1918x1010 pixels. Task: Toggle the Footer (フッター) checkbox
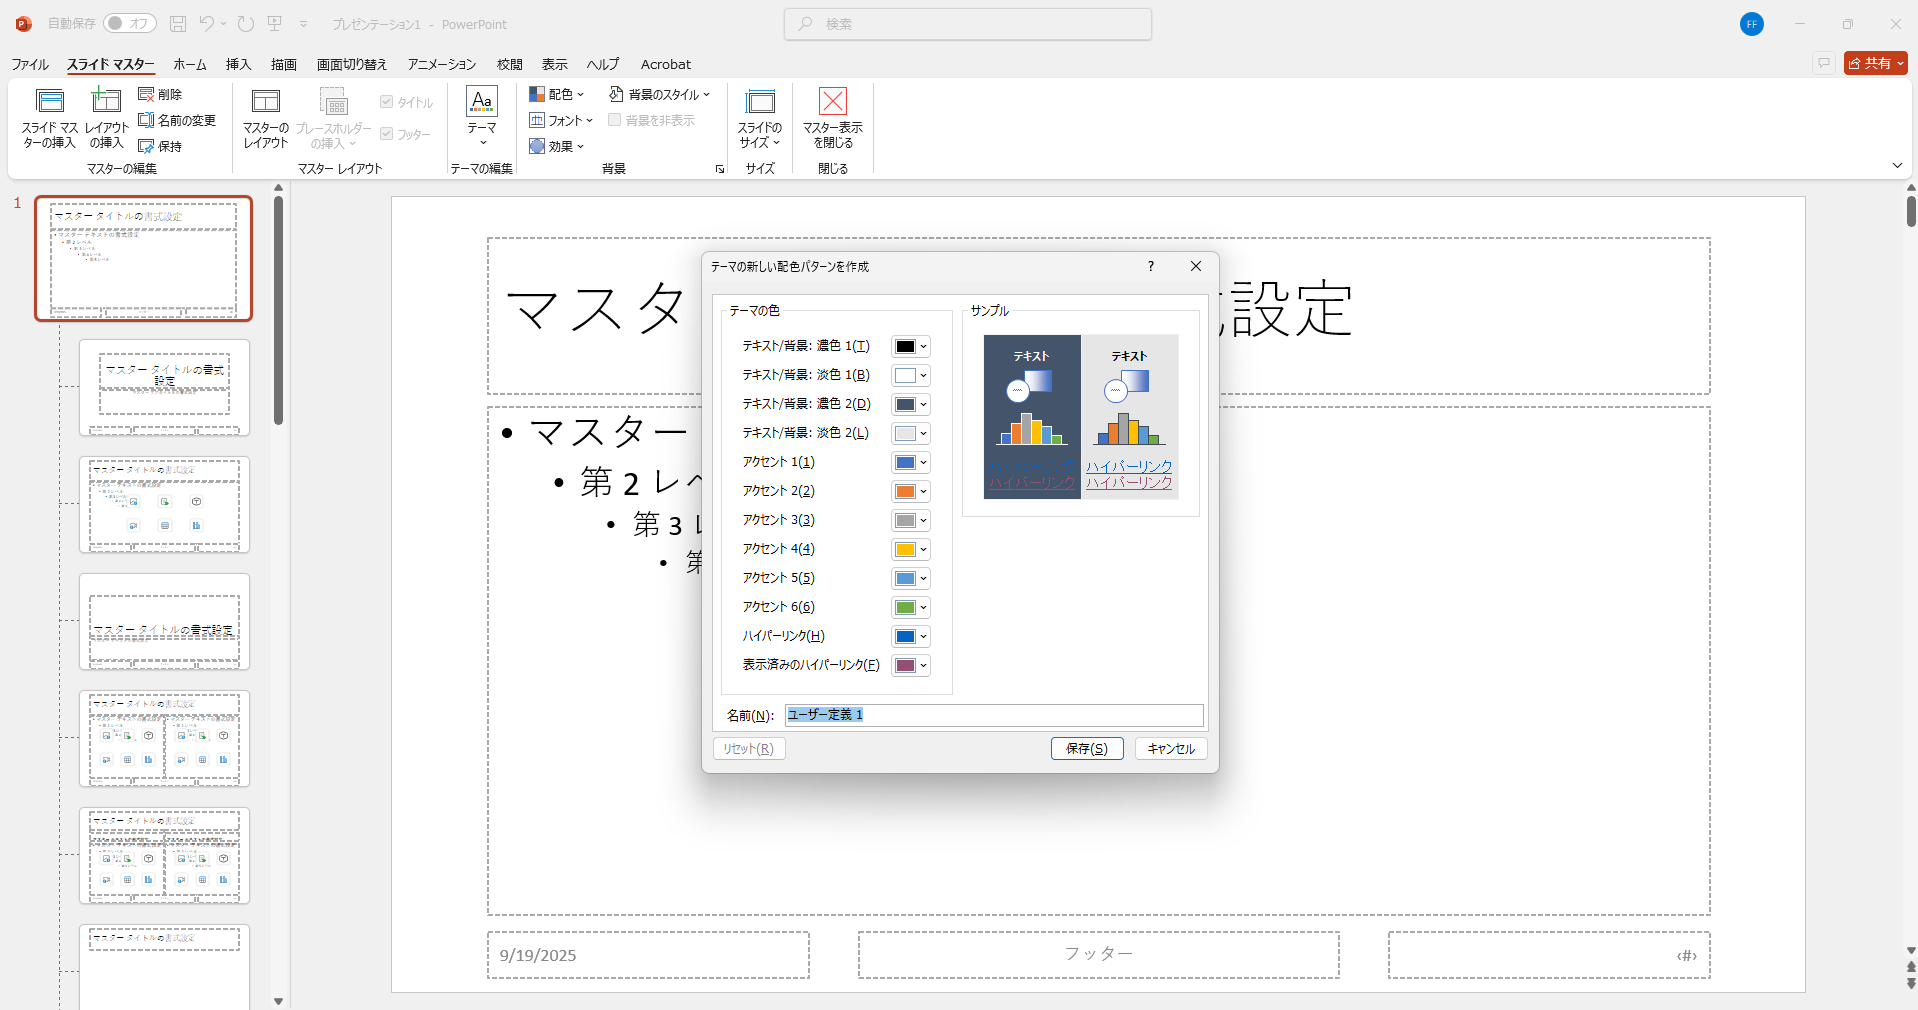(387, 134)
